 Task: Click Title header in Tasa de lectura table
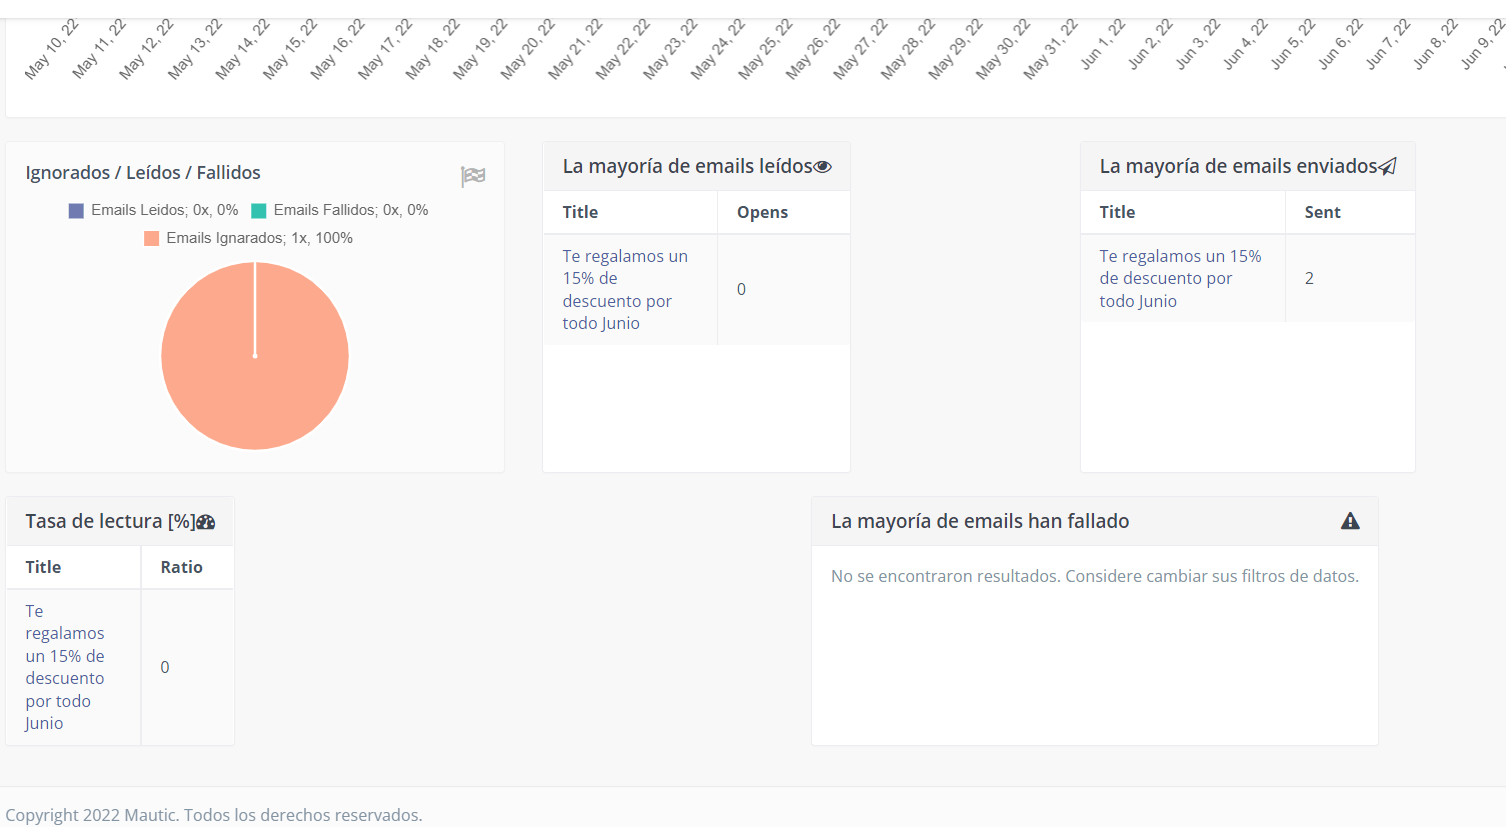[43, 567]
